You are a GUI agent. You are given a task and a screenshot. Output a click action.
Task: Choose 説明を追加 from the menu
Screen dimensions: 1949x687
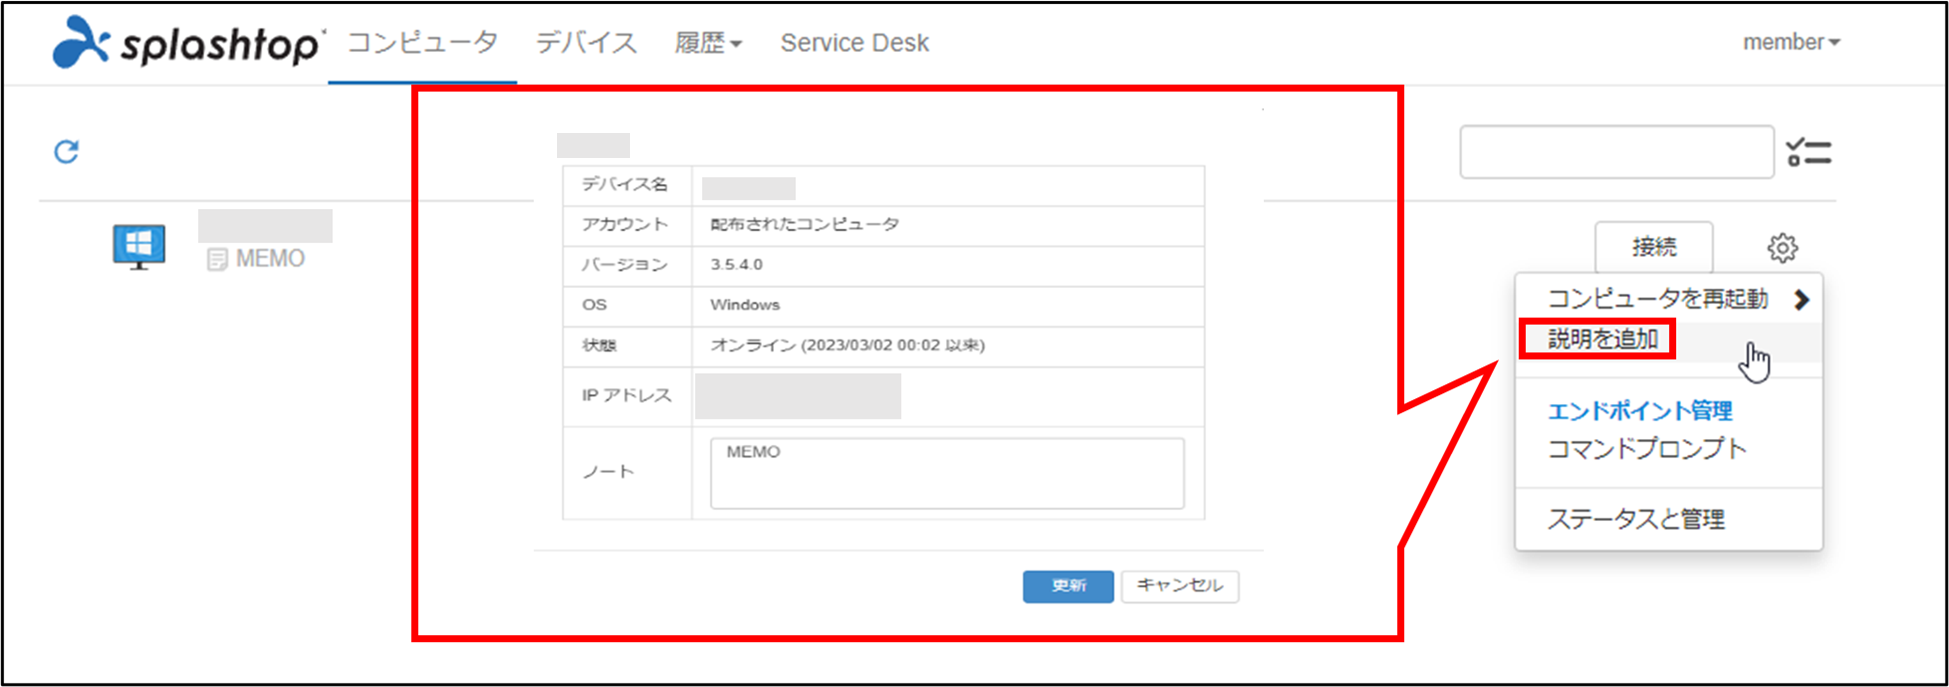coord(1603,339)
